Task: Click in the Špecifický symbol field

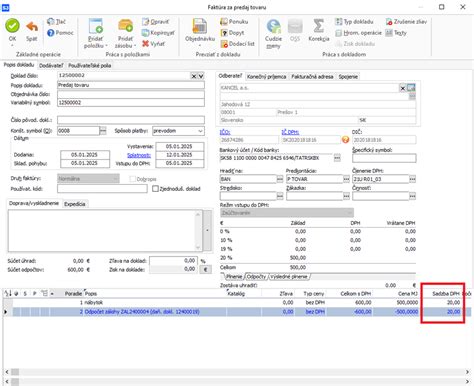Action: click(x=384, y=158)
